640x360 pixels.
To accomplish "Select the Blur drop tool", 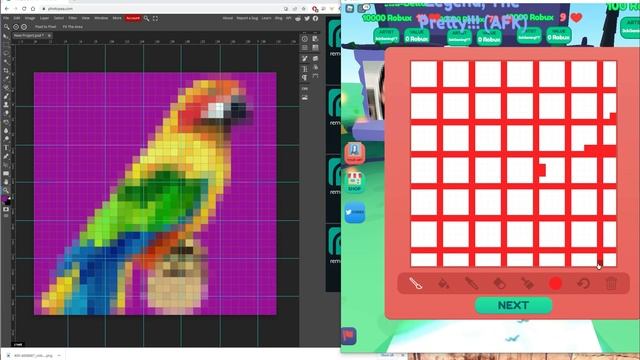I will tap(6, 131).
